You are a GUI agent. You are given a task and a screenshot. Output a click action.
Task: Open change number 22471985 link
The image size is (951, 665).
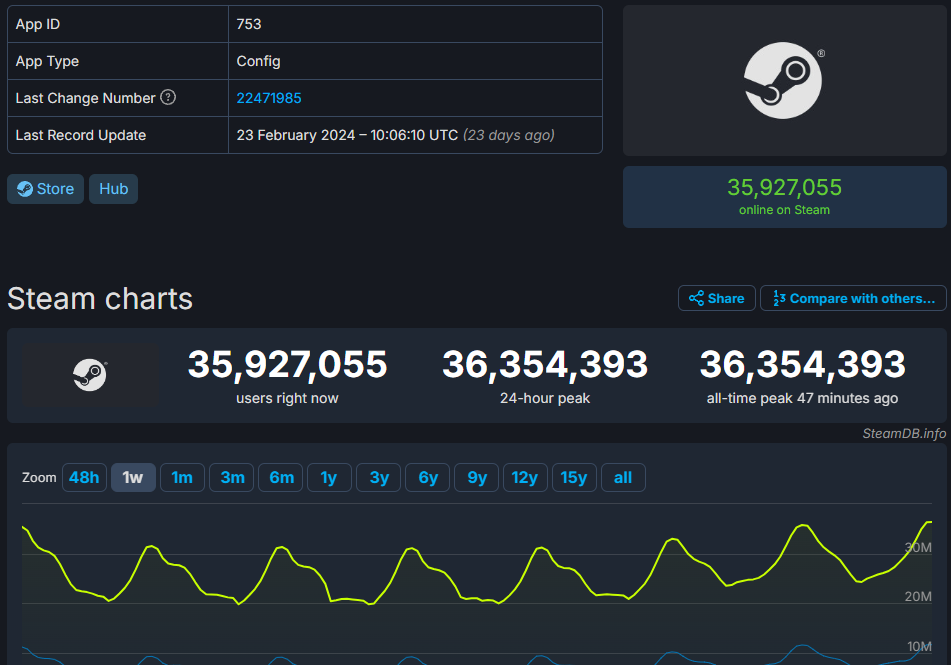pos(269,98)
